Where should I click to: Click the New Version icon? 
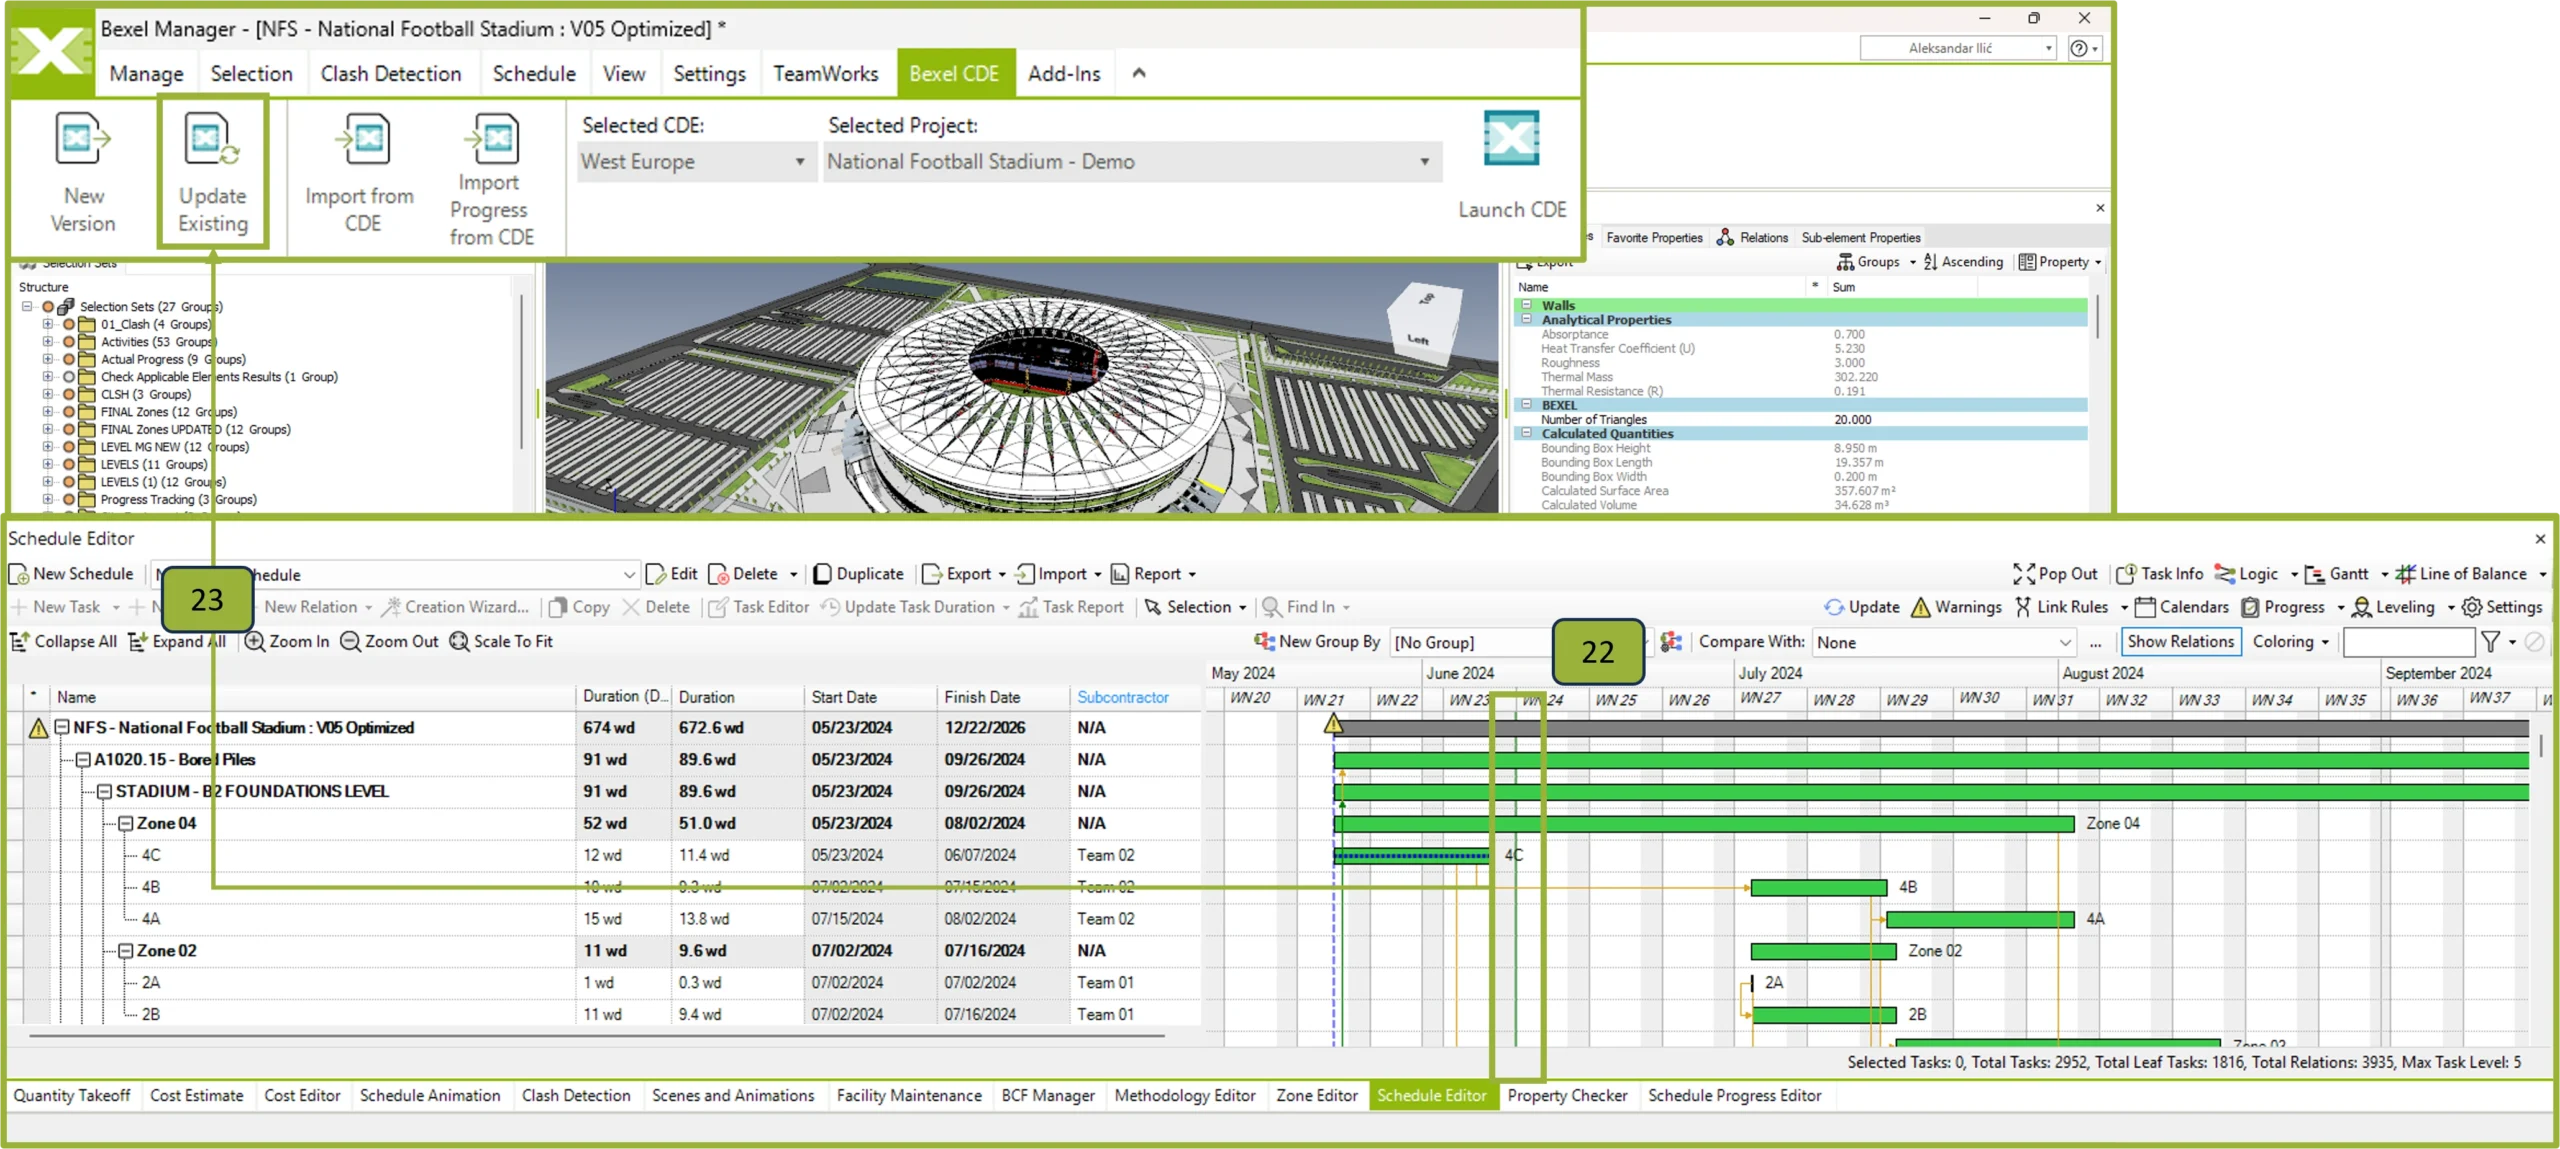pyautogui.click(x=82, y=139)
